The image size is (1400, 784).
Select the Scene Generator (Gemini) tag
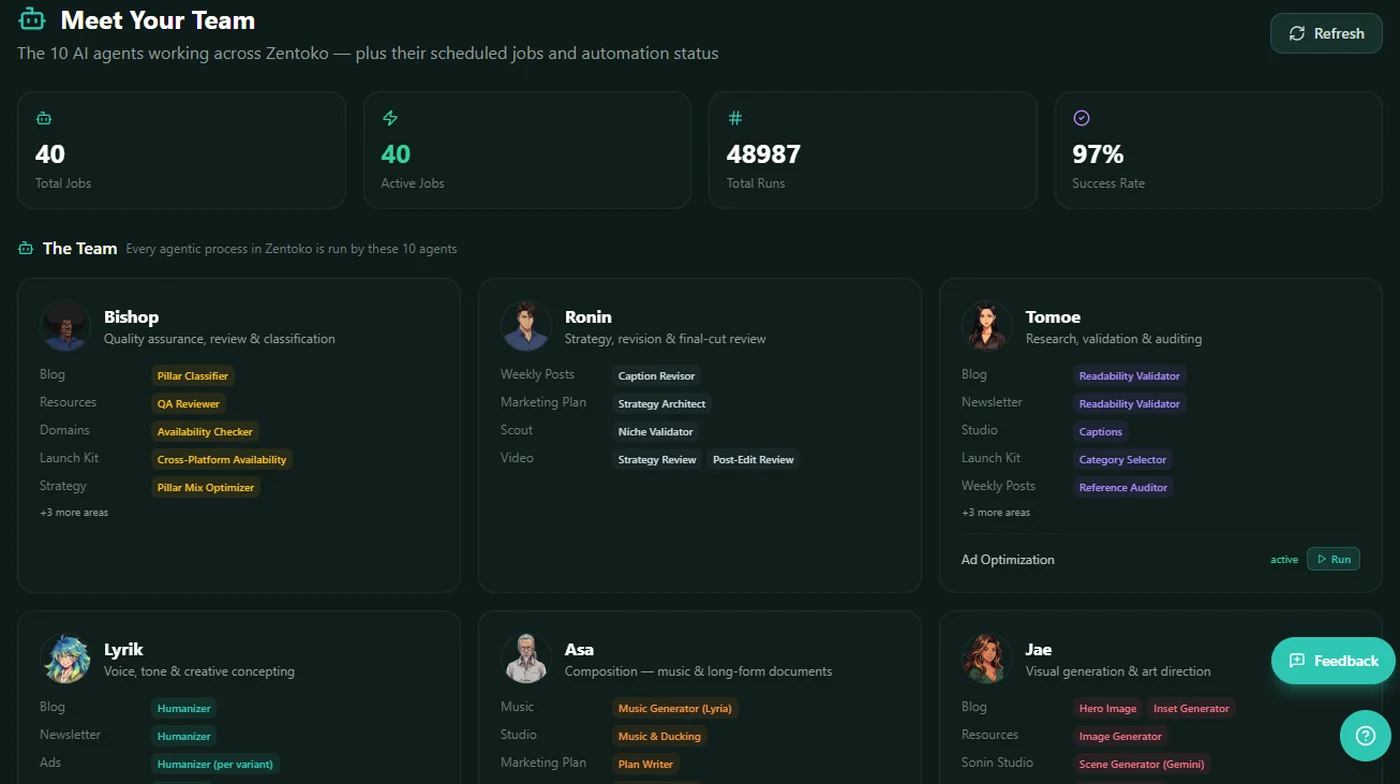[x=1142, y=764]
